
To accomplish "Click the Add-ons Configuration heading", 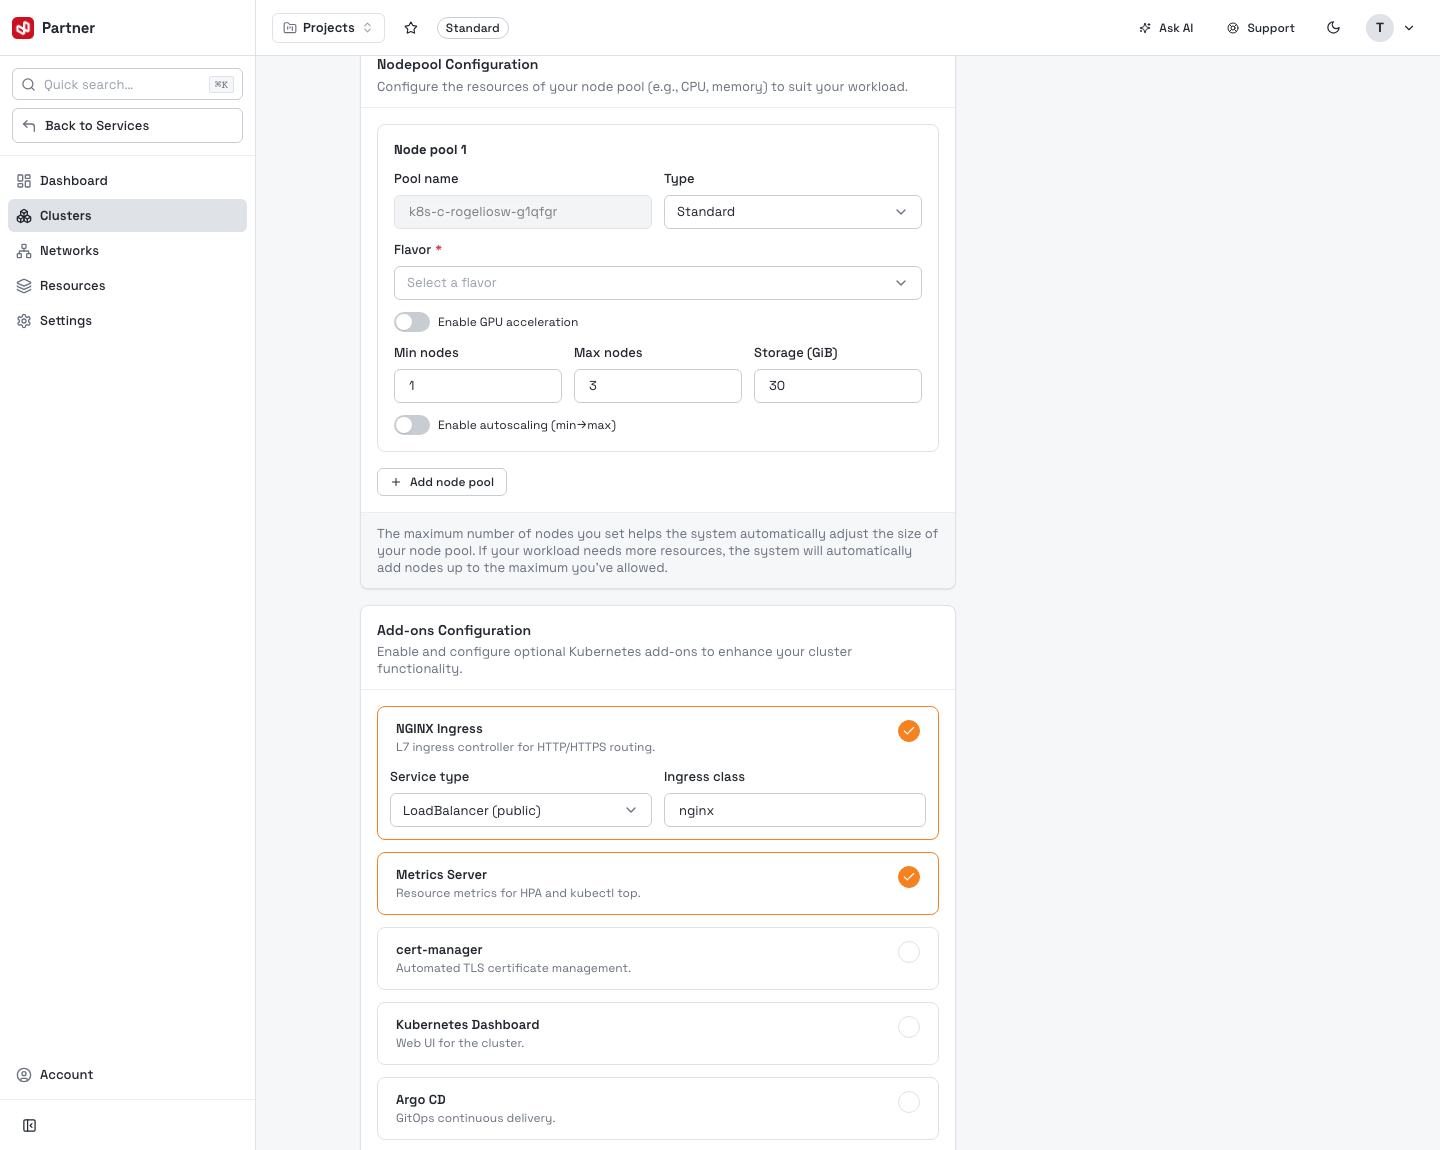I will click(454, 630).
